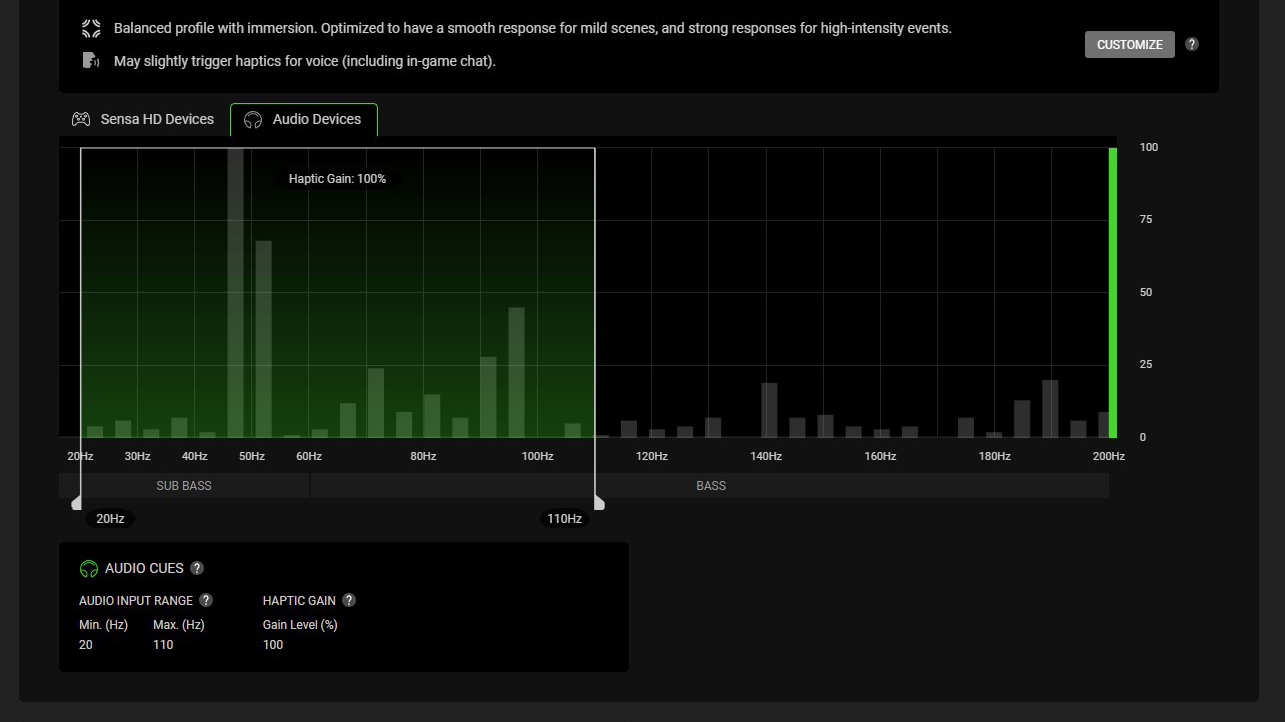Click the balanced profile icon
Image resolution: width=1285 pixels, height=722 pixels.
coord(91,28)
